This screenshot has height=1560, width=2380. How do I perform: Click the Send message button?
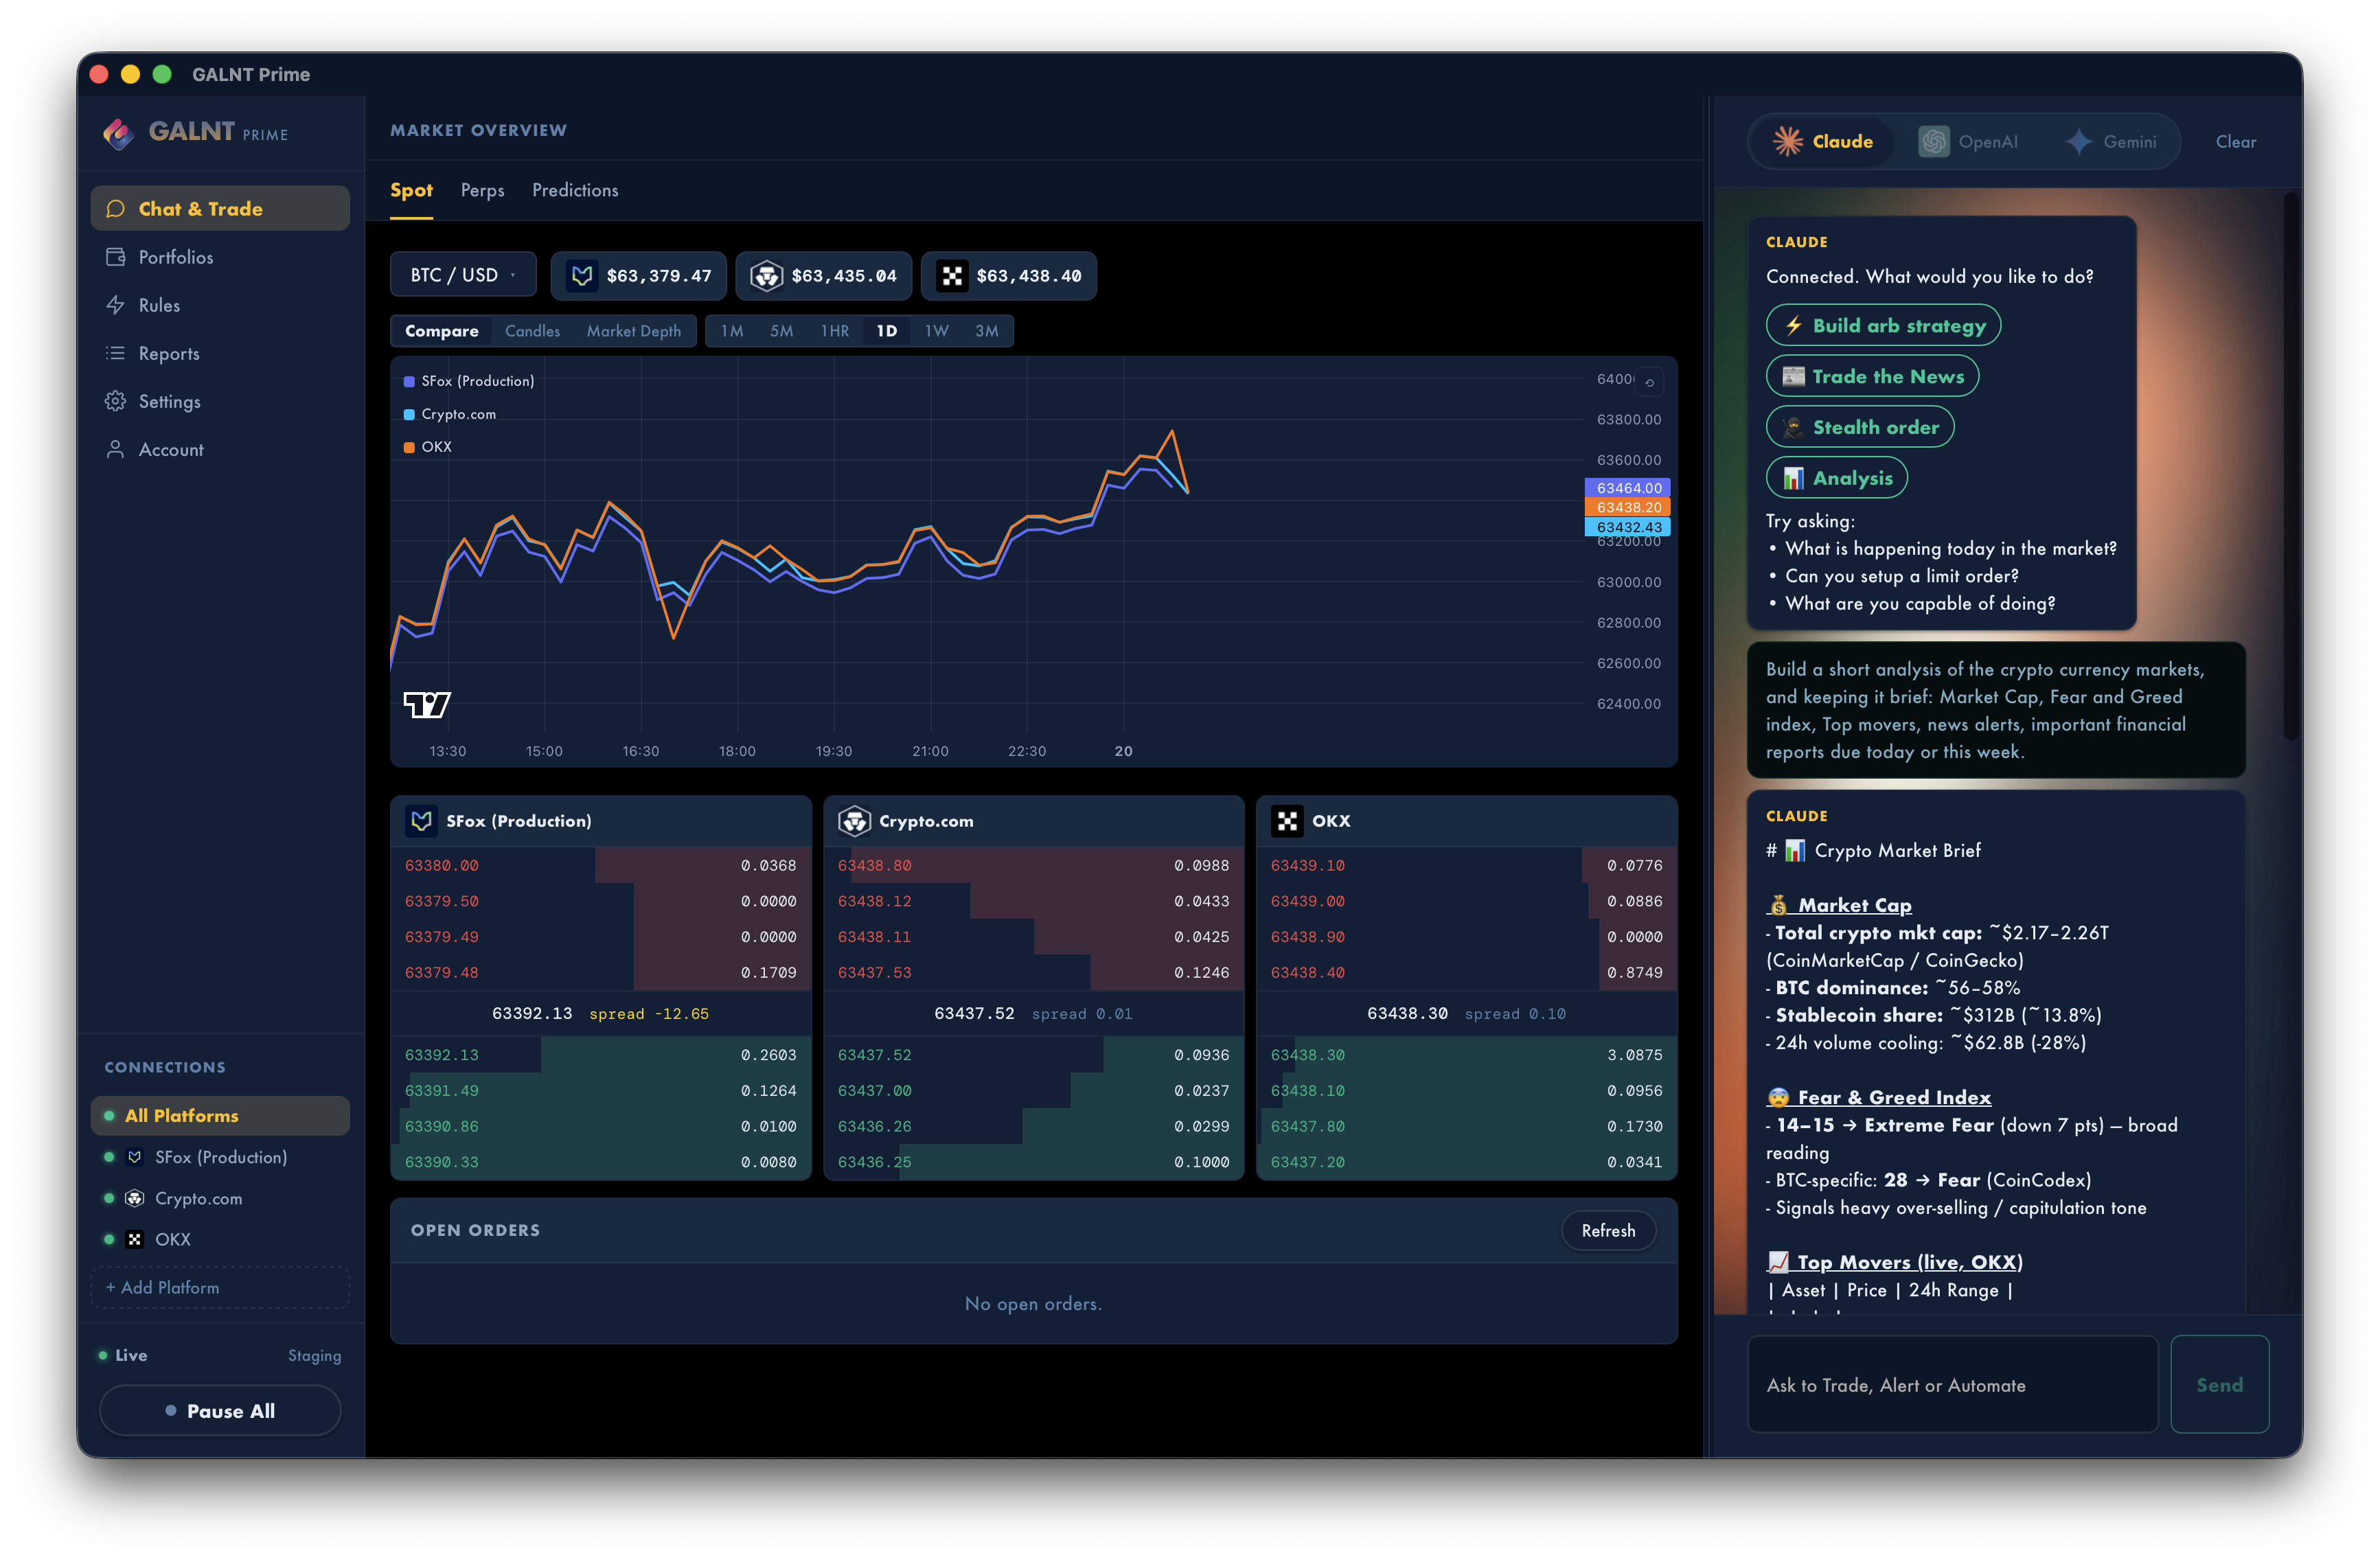2219,1385
